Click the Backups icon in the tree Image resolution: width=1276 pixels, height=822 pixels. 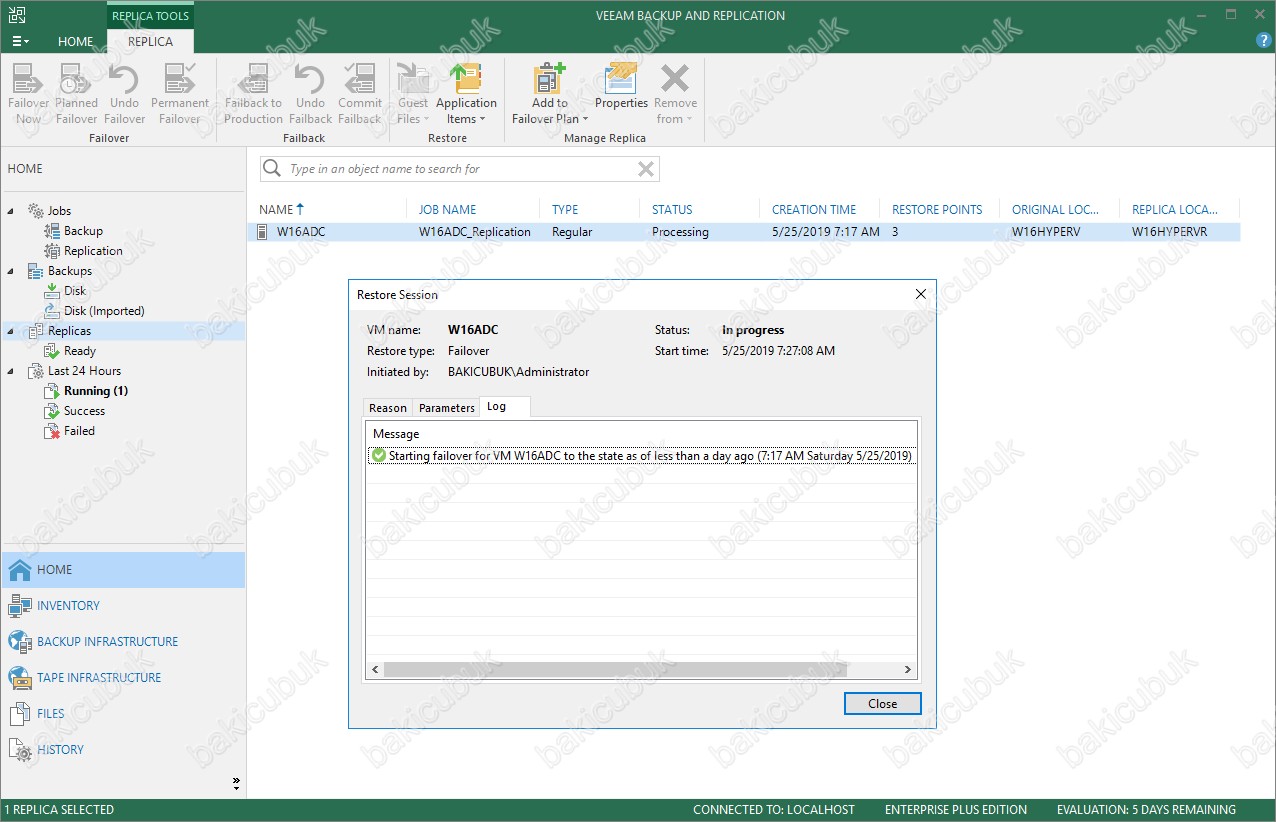tap(35, 271)
